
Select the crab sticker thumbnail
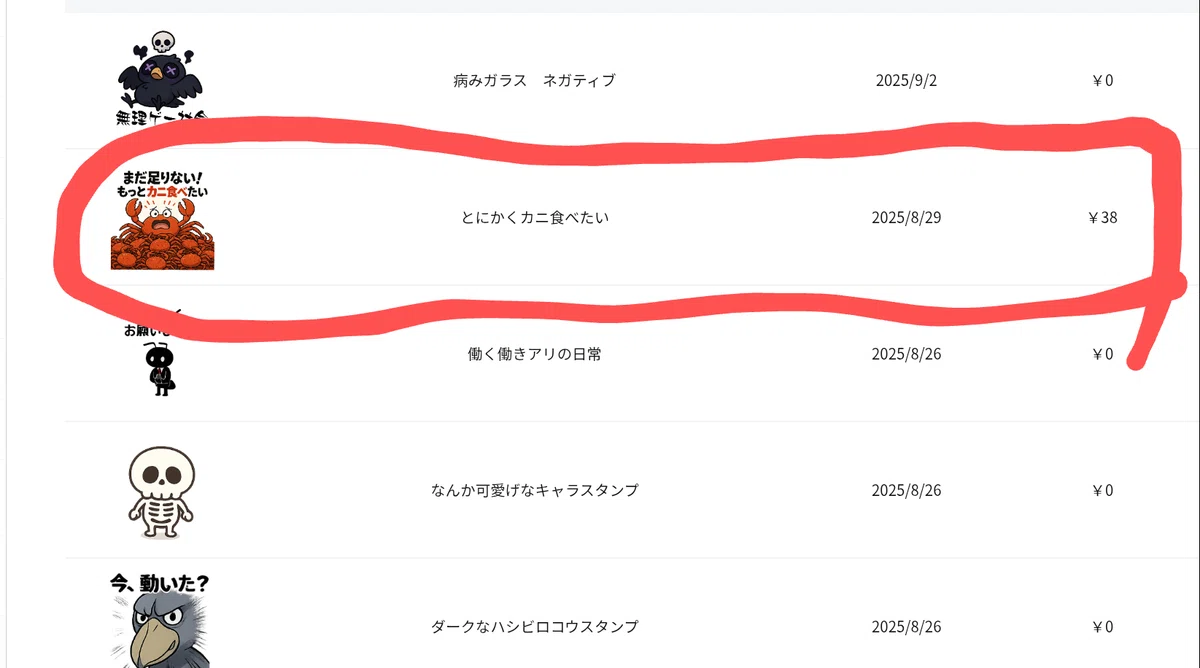point(163,218)
